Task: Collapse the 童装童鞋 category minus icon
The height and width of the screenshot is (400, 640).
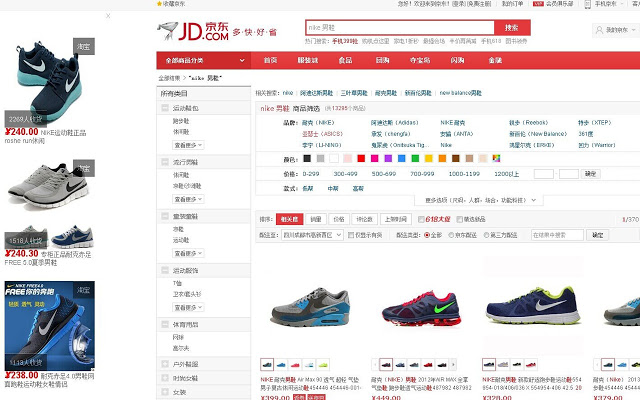Action: coord(165,216)
